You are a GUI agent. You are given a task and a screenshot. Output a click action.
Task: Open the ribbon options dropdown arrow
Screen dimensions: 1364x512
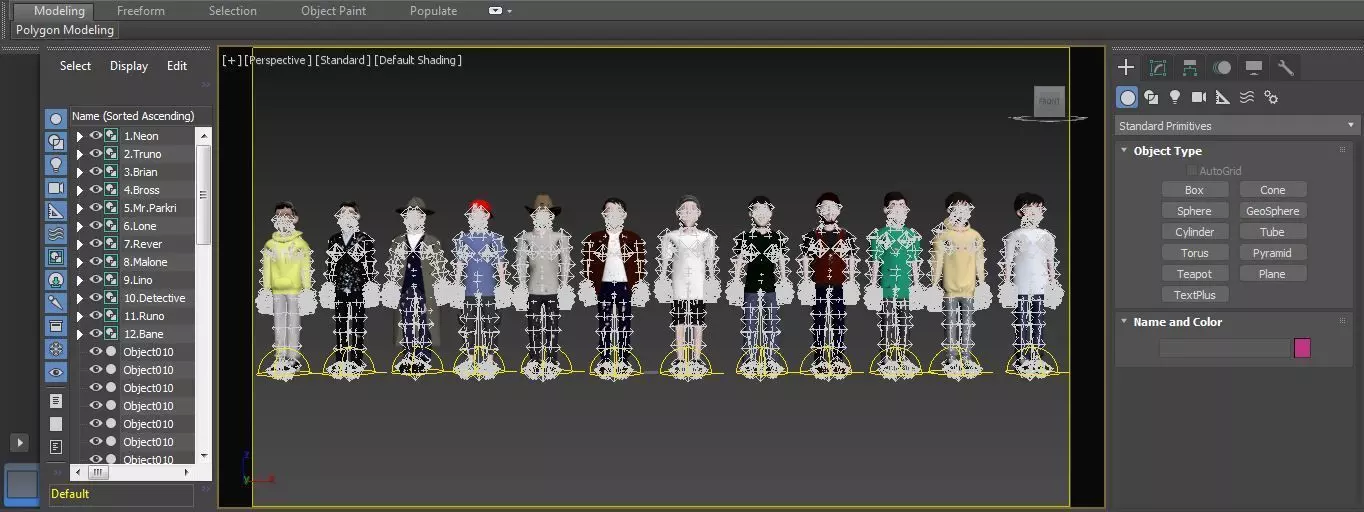(x=509, y=11)
